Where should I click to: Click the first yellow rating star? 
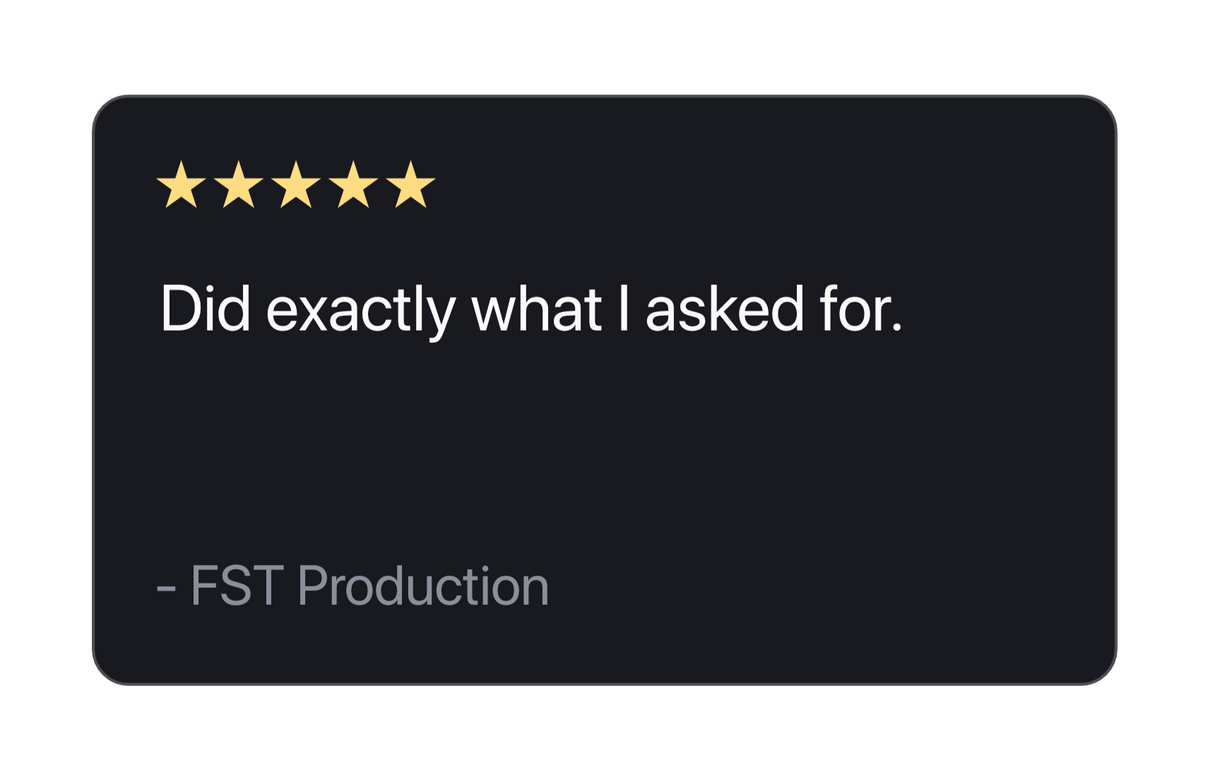click(x=180, y=187)
